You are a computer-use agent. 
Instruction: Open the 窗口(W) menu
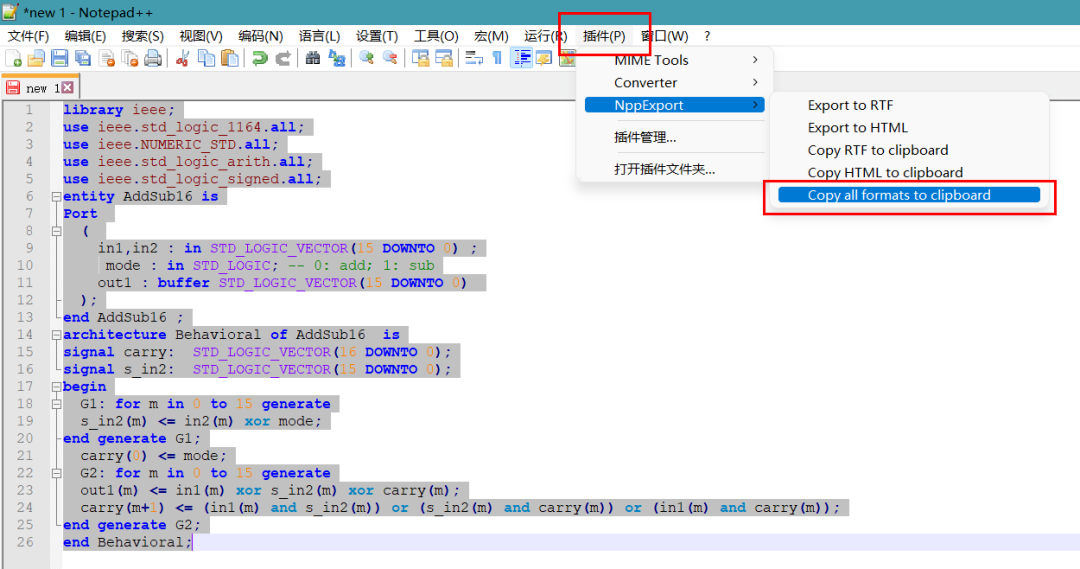pyautogui.click(x=665, y=36)
